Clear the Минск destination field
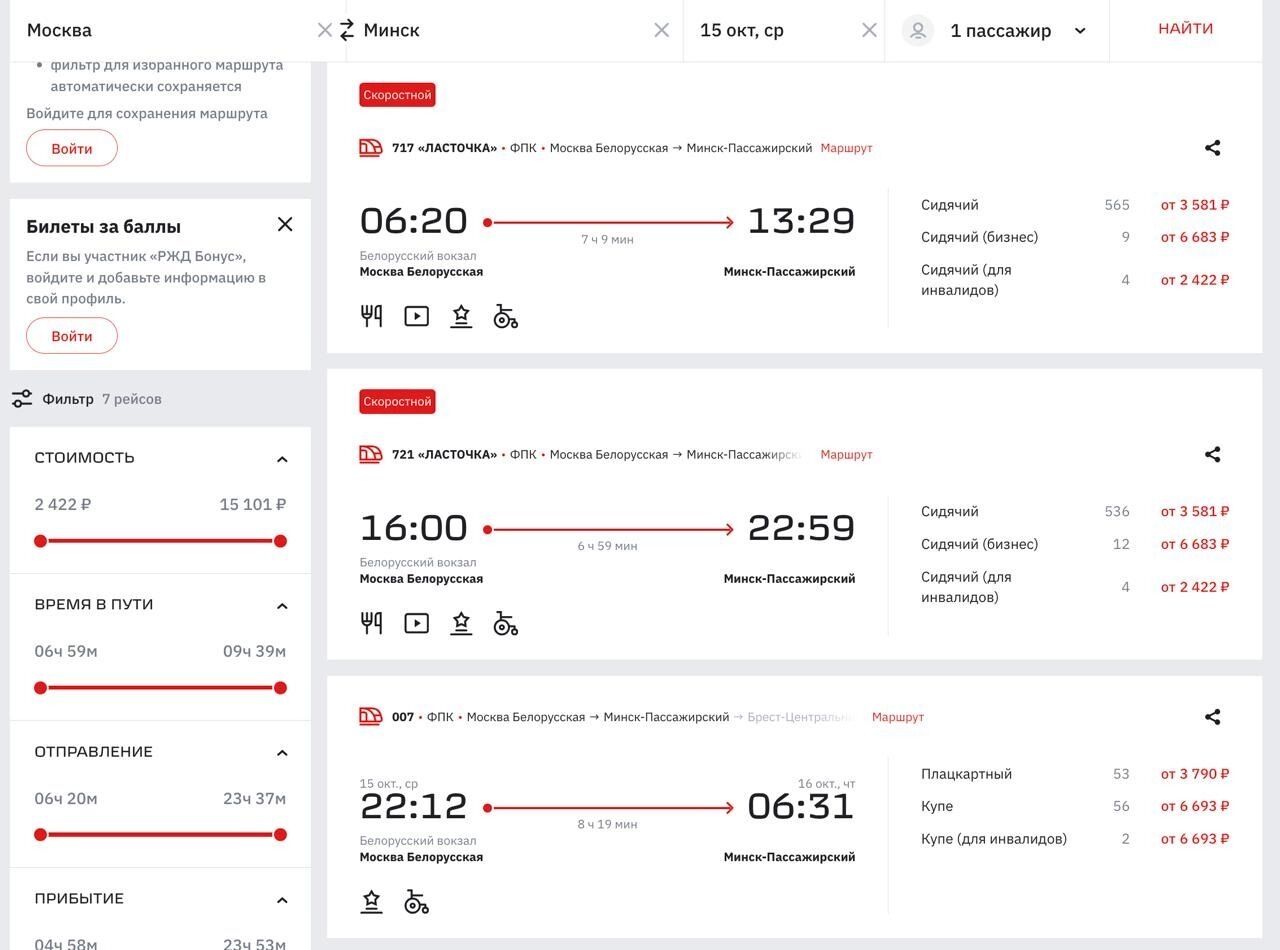The image size is (1280, 950). pyautogui.click(x=662, y=30)
